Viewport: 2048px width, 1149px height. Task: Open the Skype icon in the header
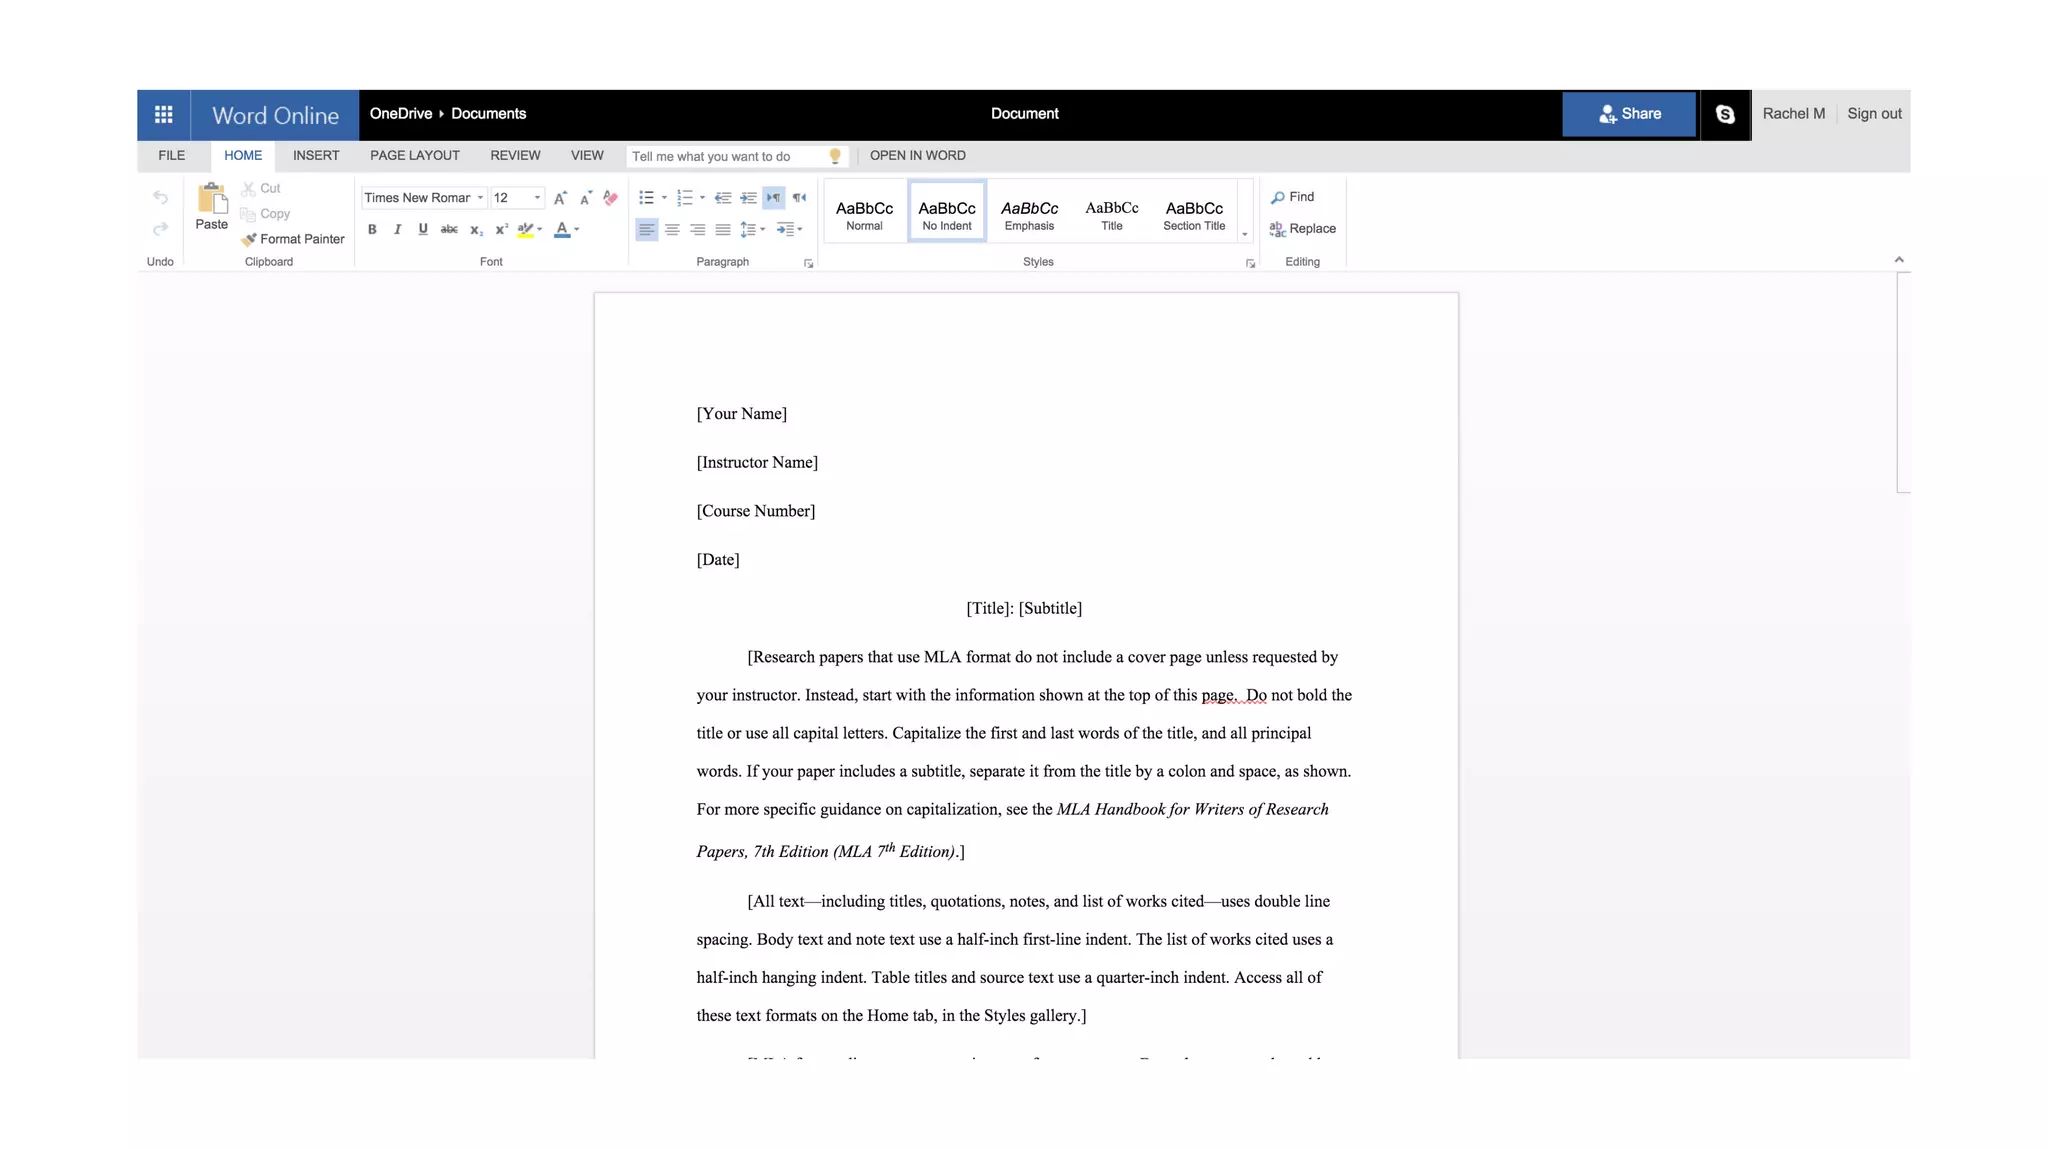point(1725,114)
